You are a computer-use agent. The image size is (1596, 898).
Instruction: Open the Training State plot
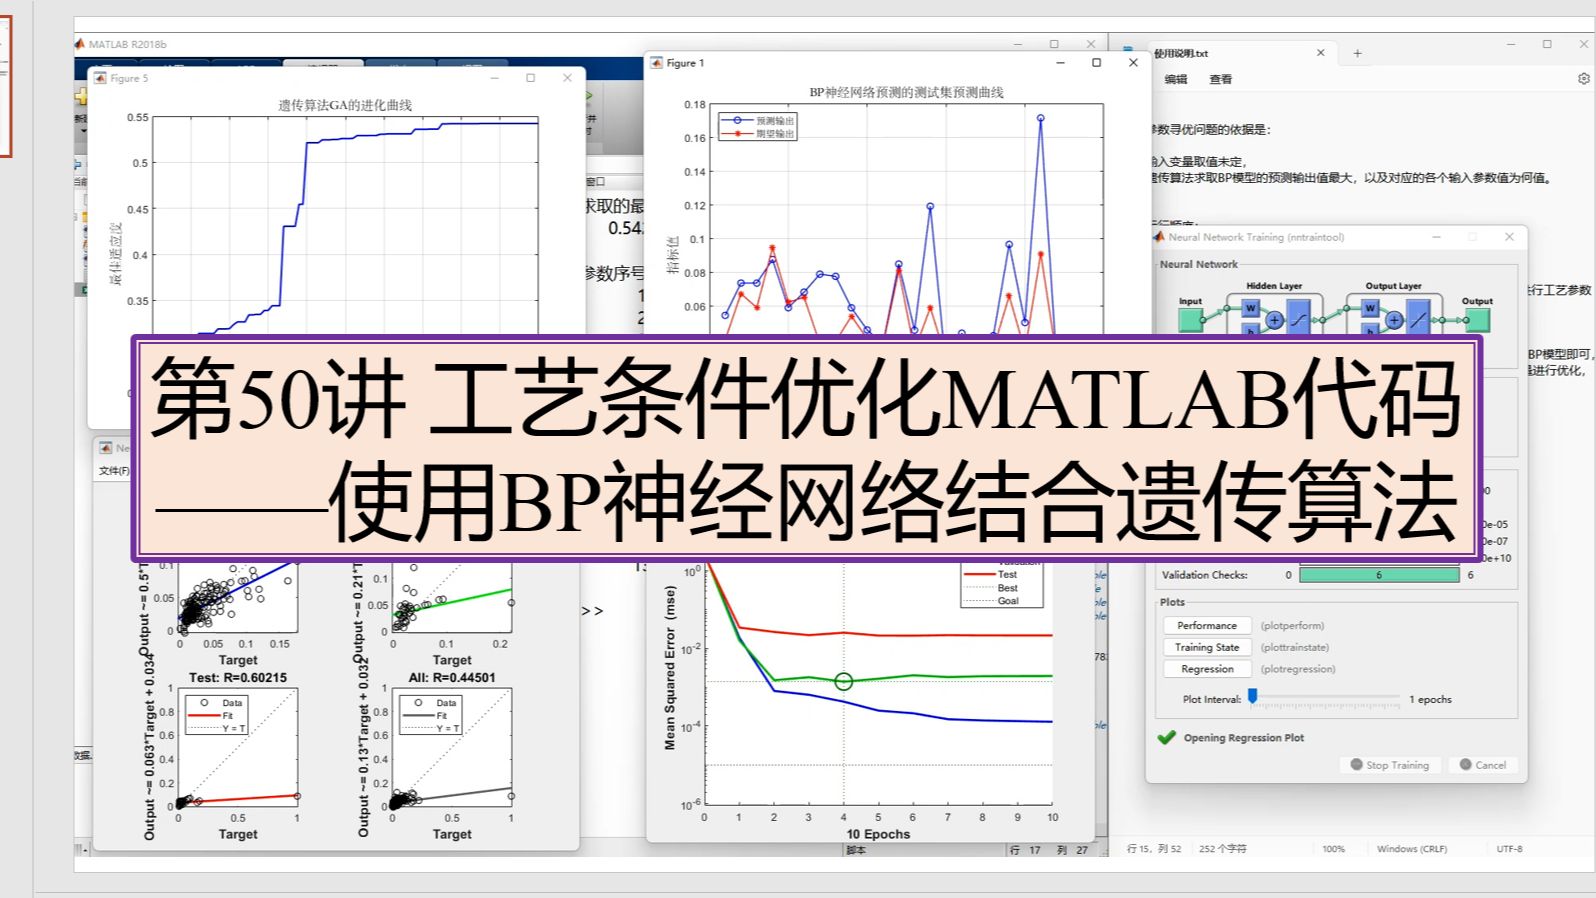[1206, 647]
